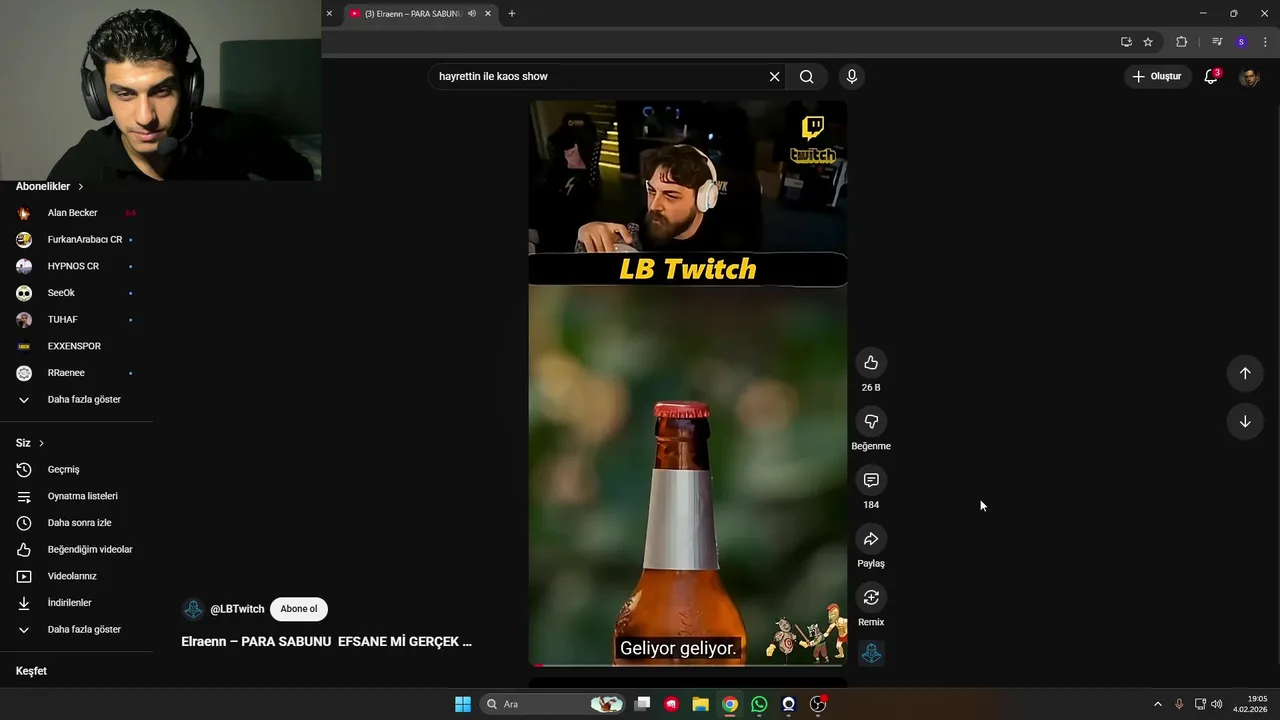
Task: Open EXXENSPOR channel in sidebar
Action: point(78,346)
